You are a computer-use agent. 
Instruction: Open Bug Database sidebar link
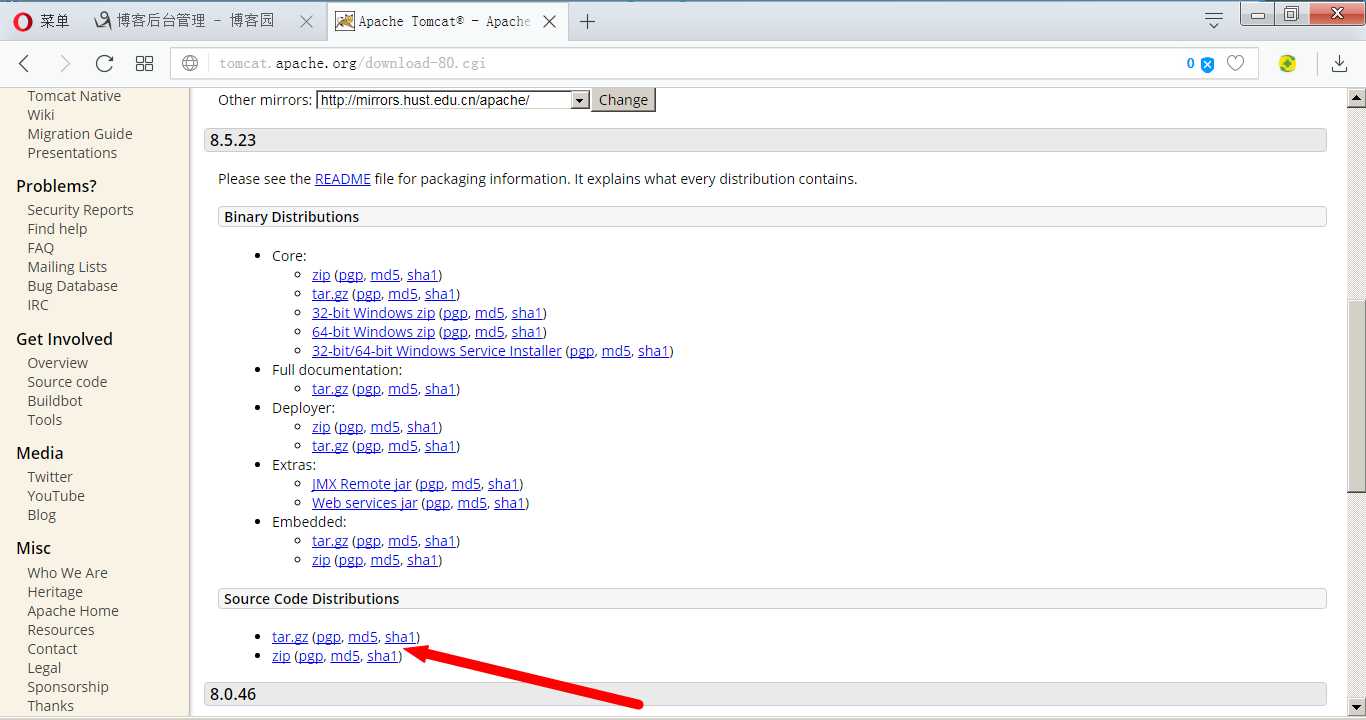click(72, 286)
